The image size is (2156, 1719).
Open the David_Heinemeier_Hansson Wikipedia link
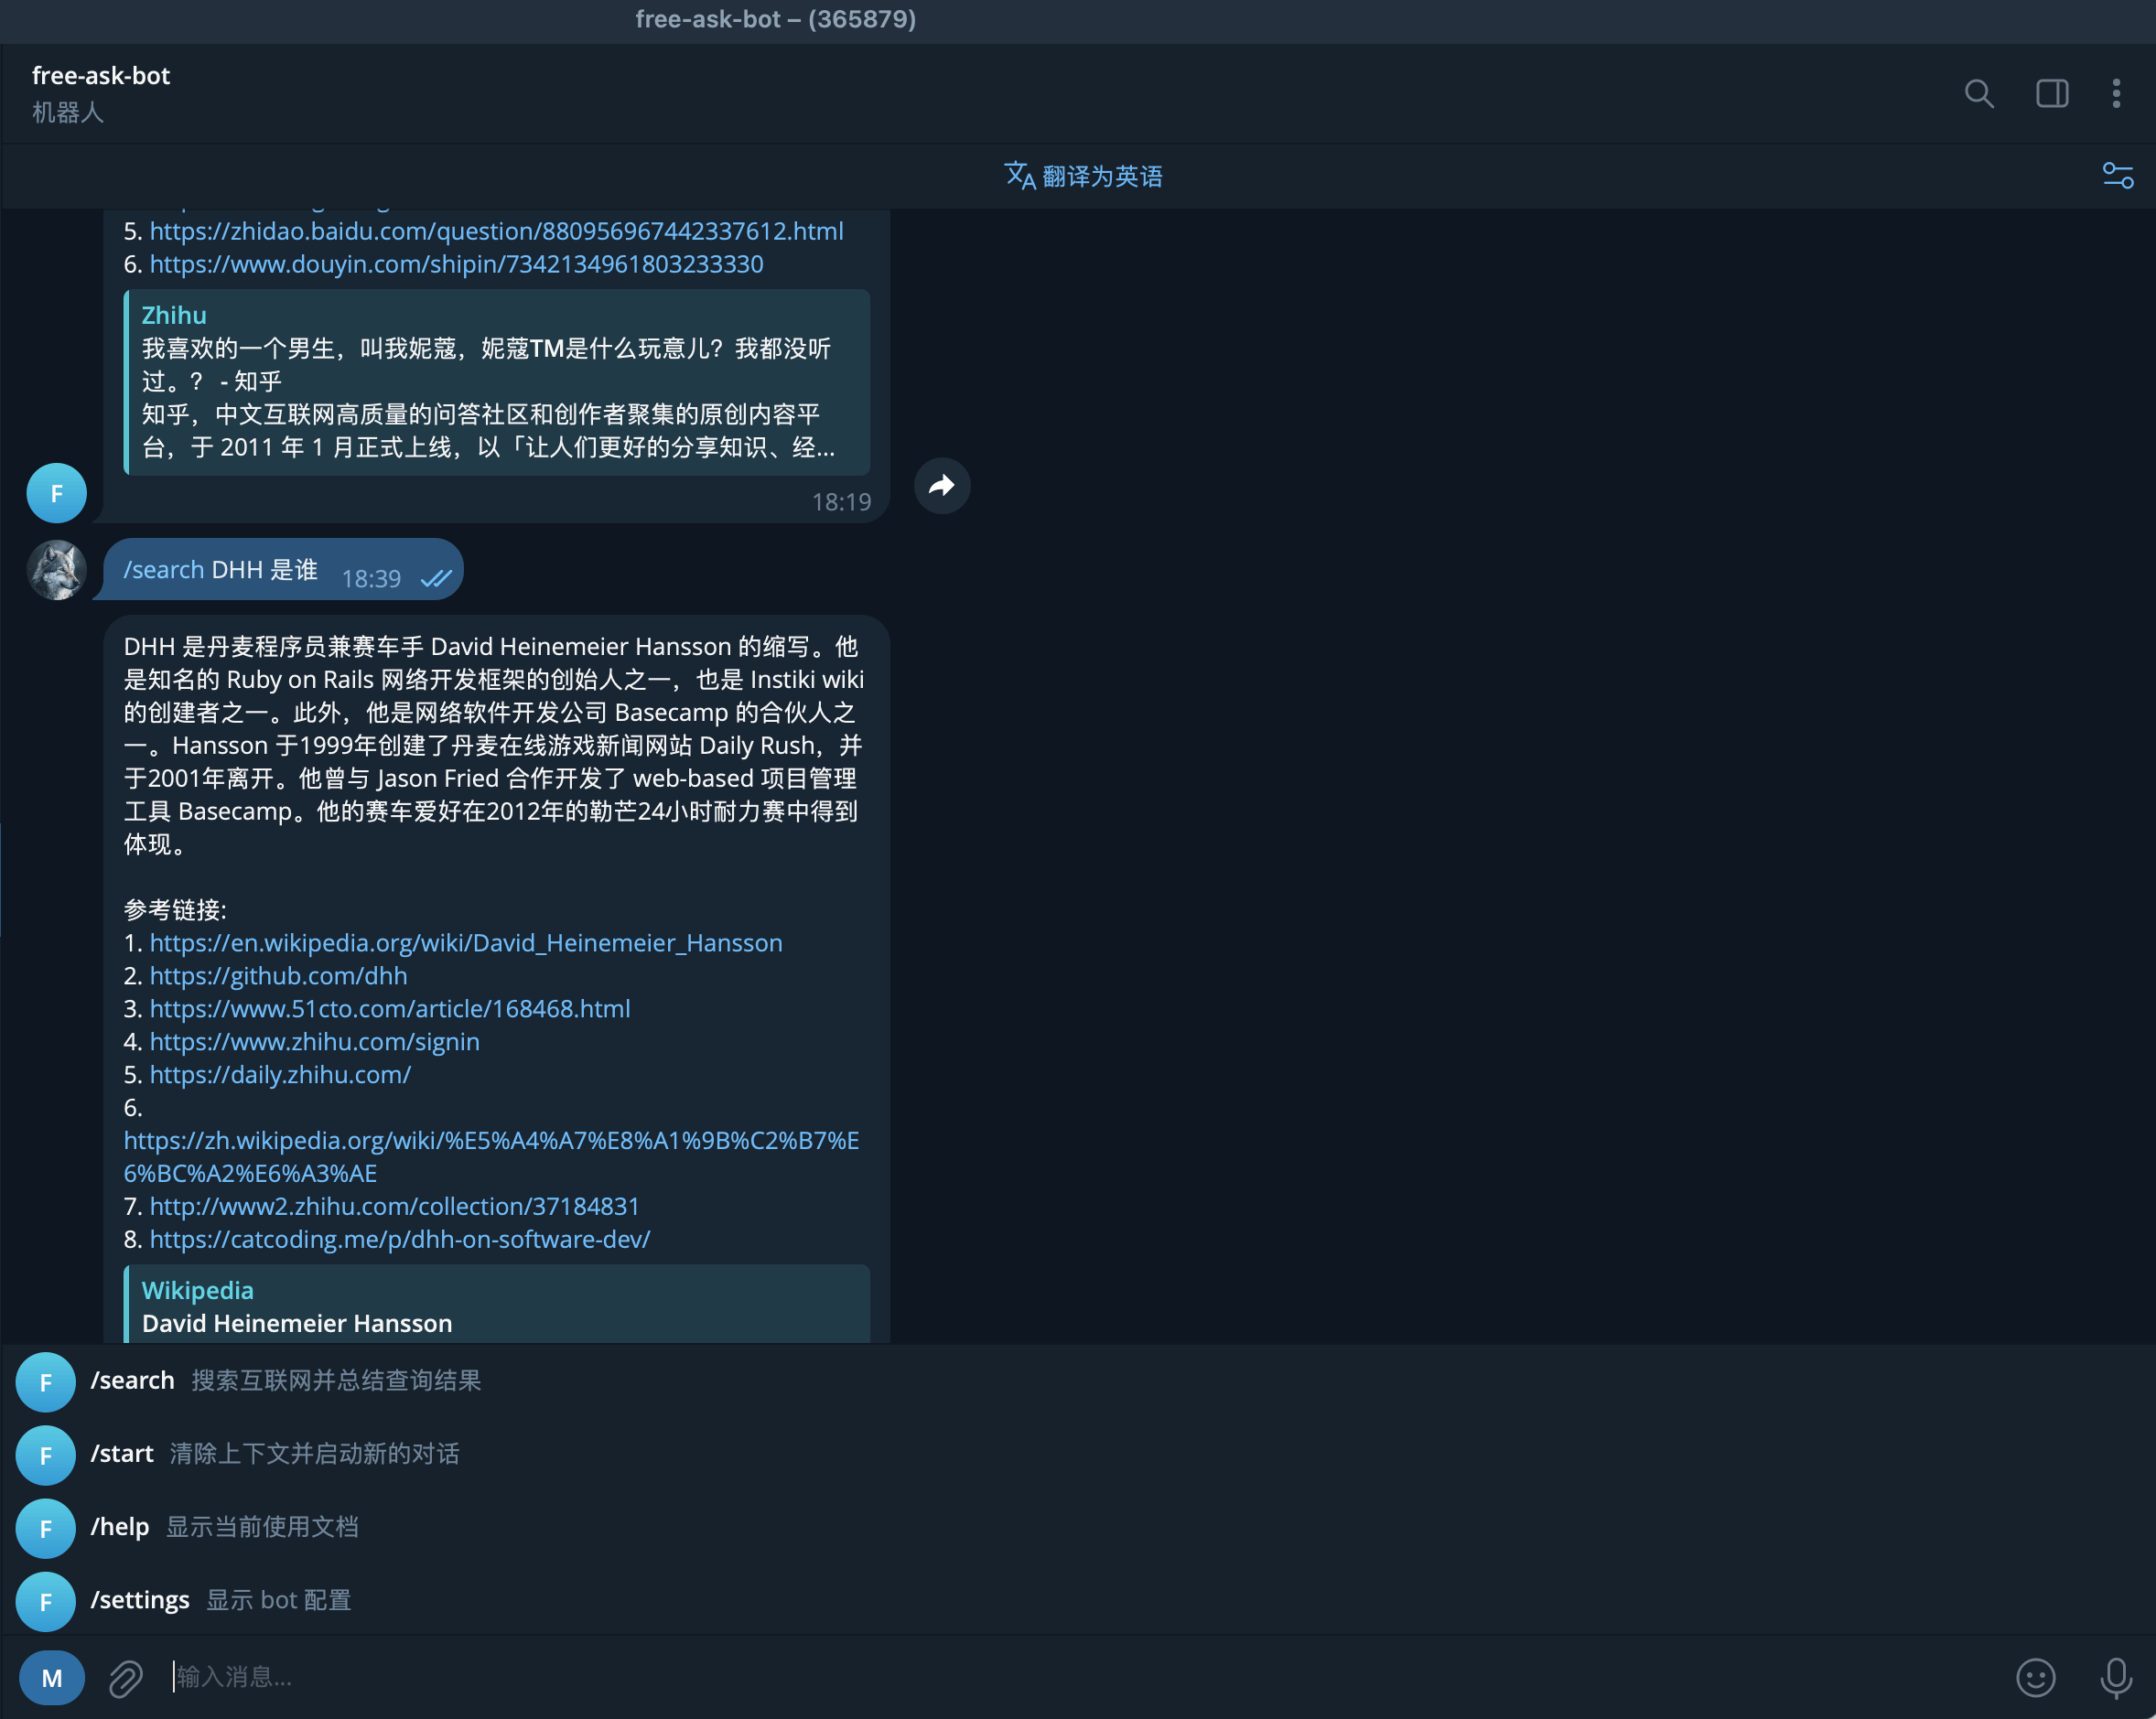coord(465,942)
